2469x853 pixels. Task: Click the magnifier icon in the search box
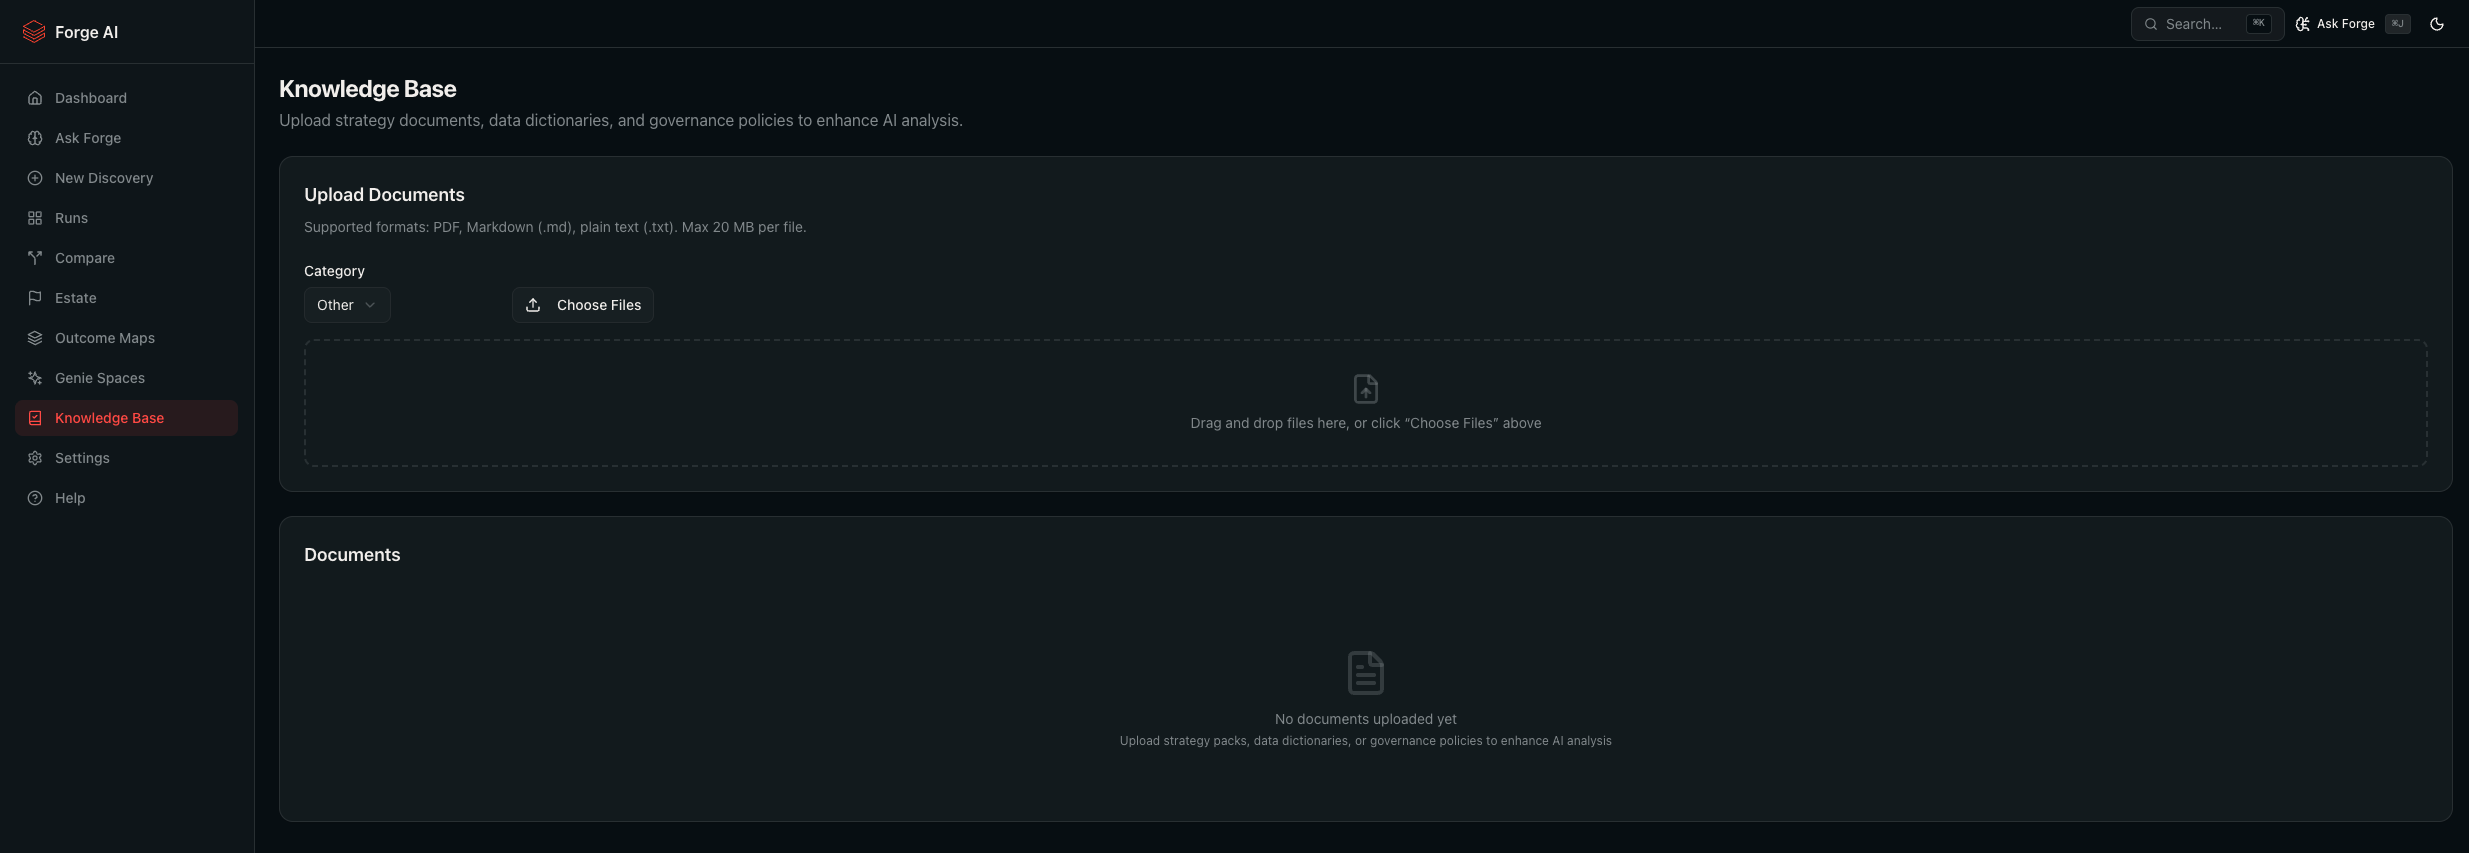[x=2151, y=24]
